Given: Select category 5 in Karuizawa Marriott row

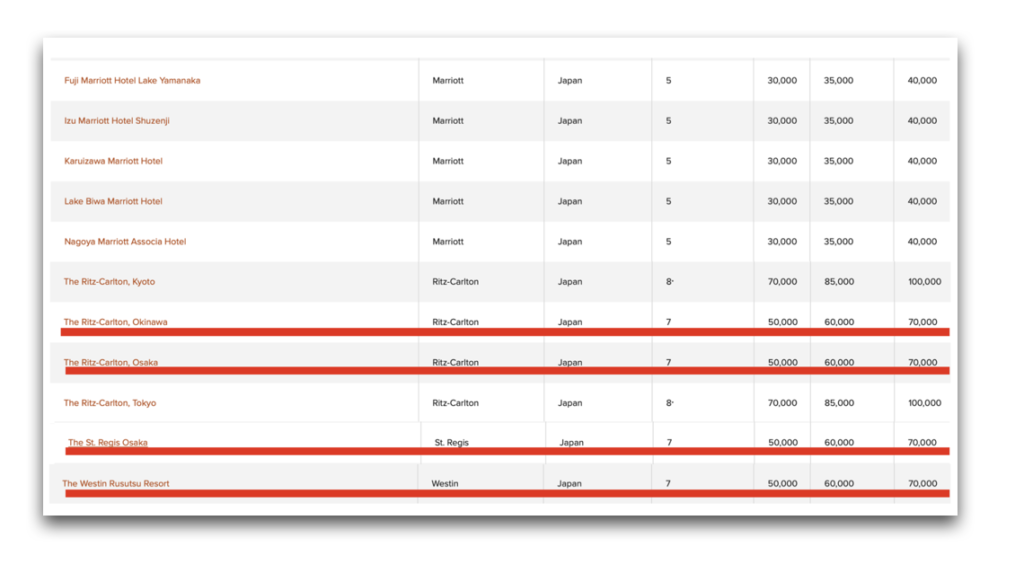Looking at the screenshot, I should pos(668,161).
